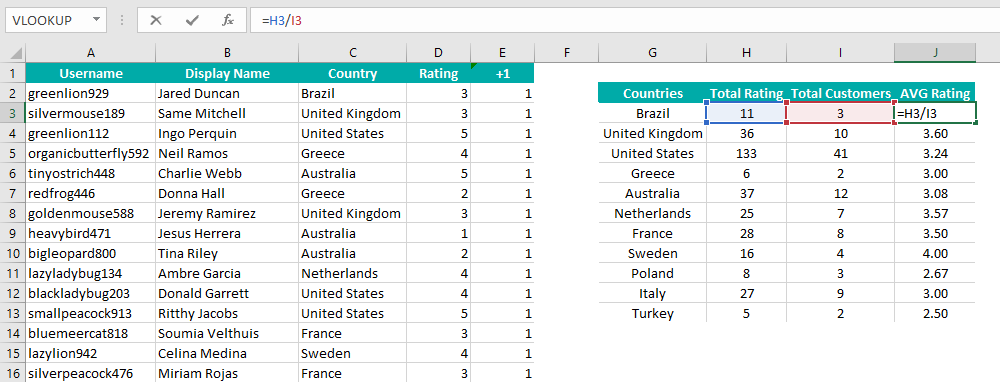Click the Username header cell
This screenshot has width=1000, height=382.
point(91,73)
